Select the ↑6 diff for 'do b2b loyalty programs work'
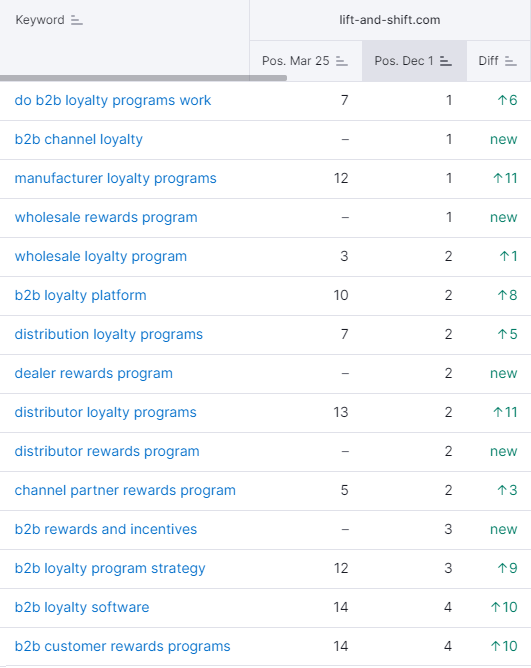Screen dimensions: 531x668 point(507,101)
